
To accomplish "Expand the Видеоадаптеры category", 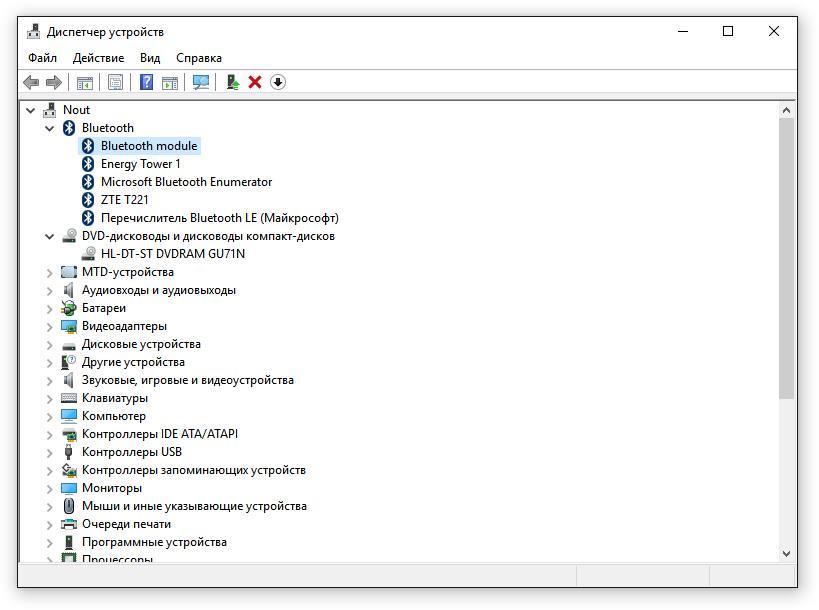I will [x=50, y=326].
